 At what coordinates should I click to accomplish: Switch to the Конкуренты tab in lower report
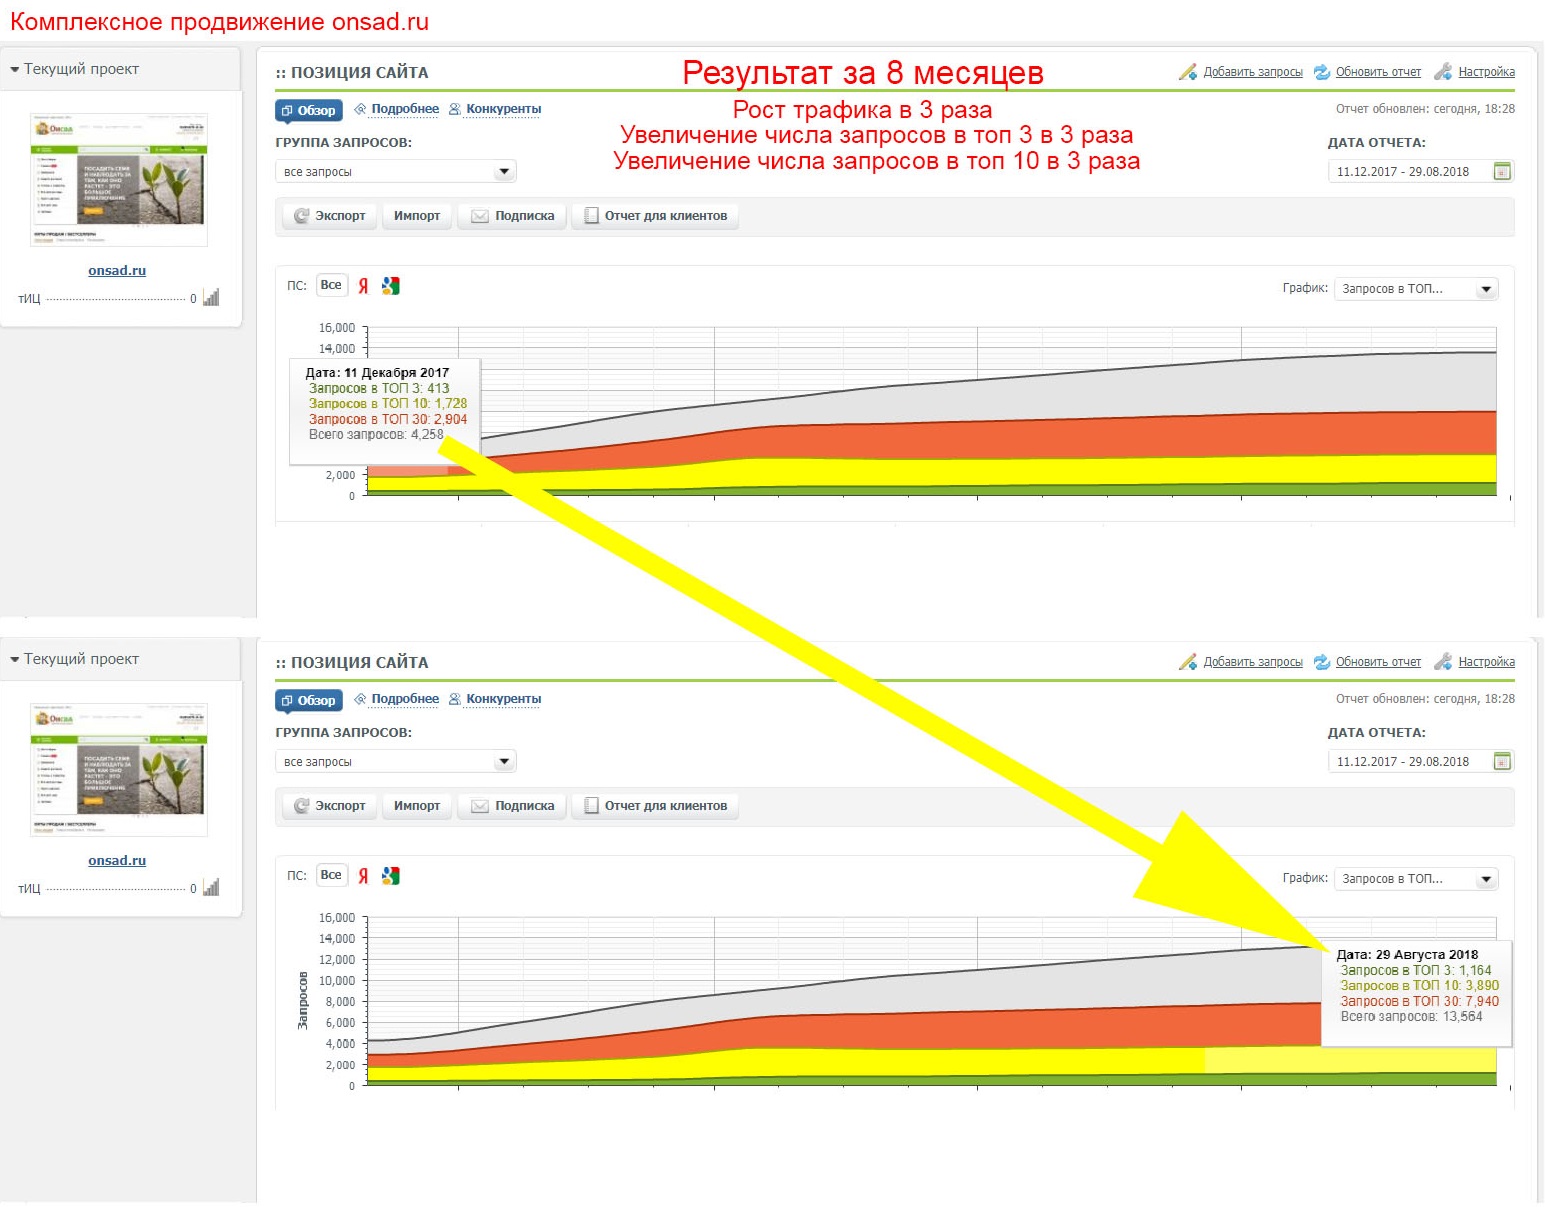tap(495, 699)
